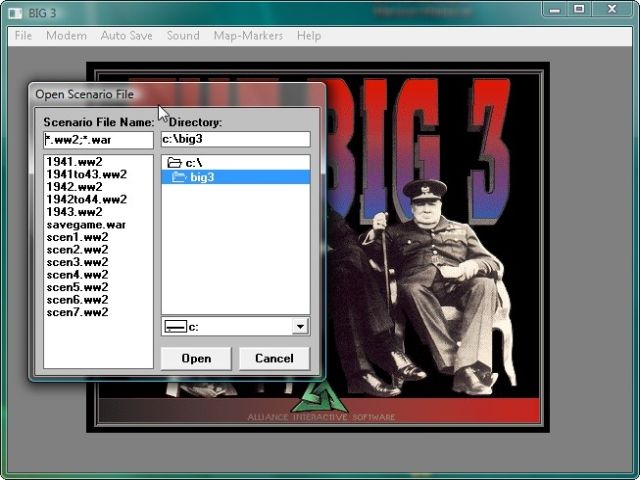This screenshot has height=480, width=640.
Task: Select savegame.war from the file list
Action: click(86, 225)
